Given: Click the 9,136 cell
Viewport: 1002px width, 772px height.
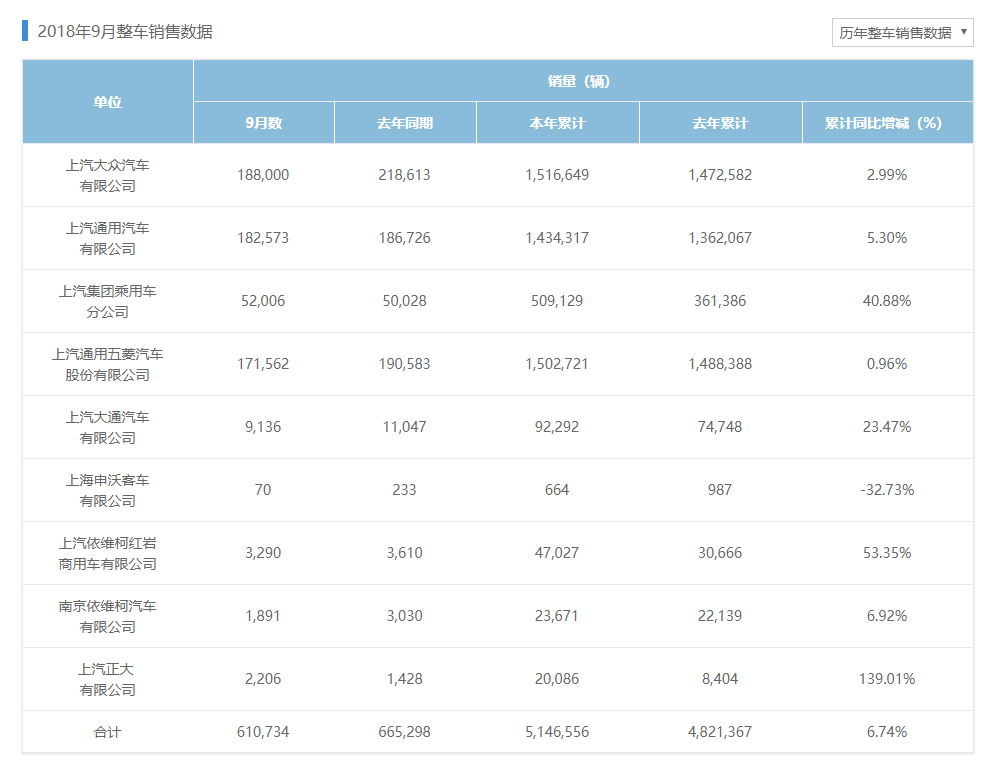Looking at the screenshot, I should click(263, 428).
